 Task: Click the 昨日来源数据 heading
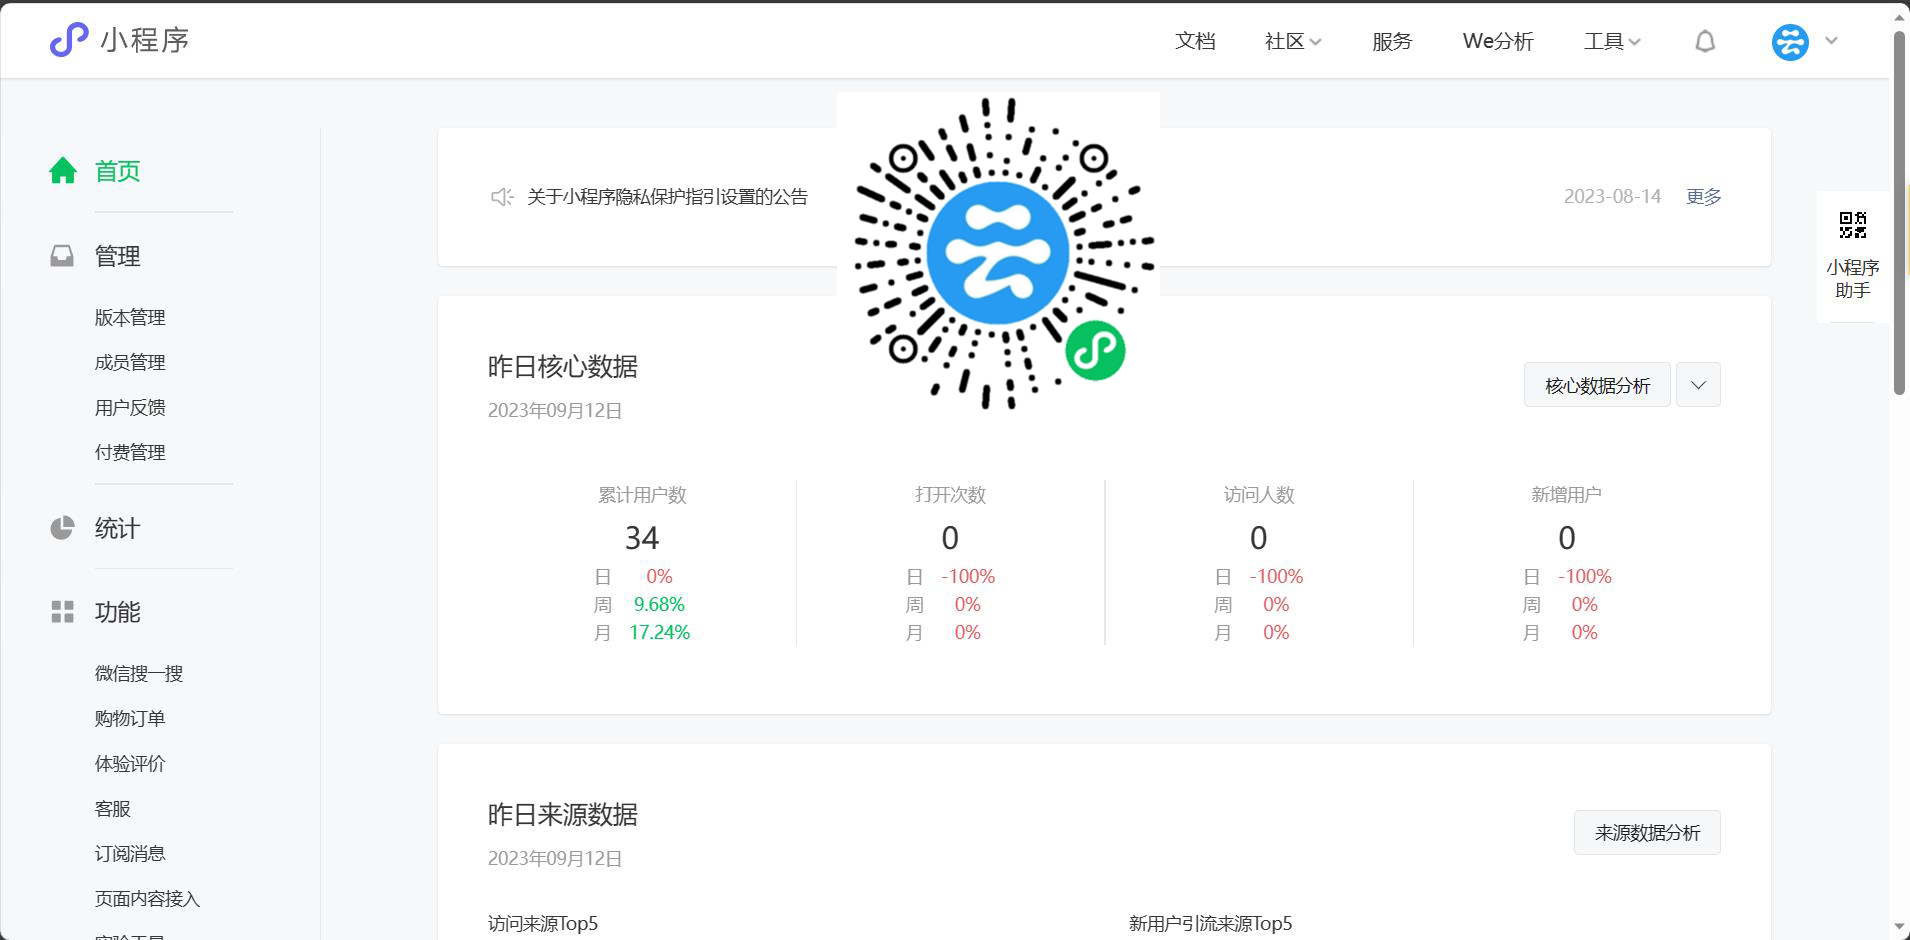563,815
